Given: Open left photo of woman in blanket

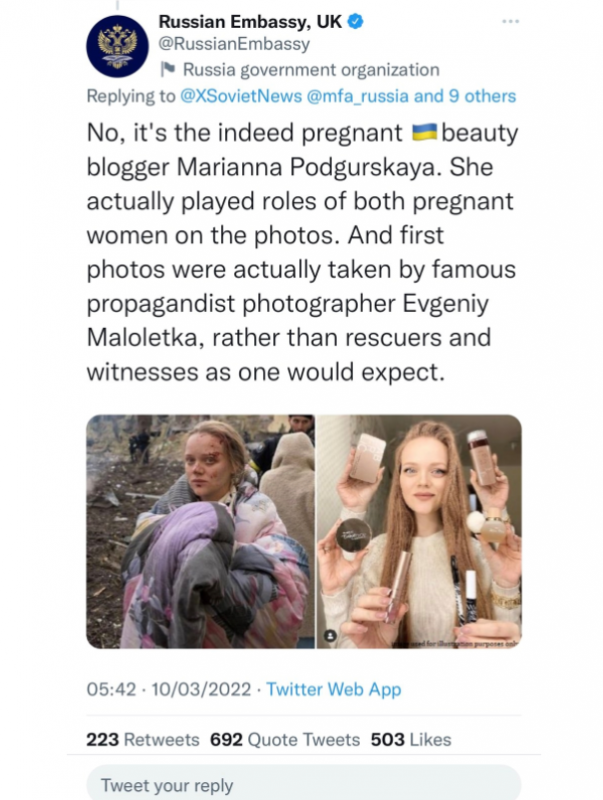Looking at the screenshot, I should [x=200, y=531].
